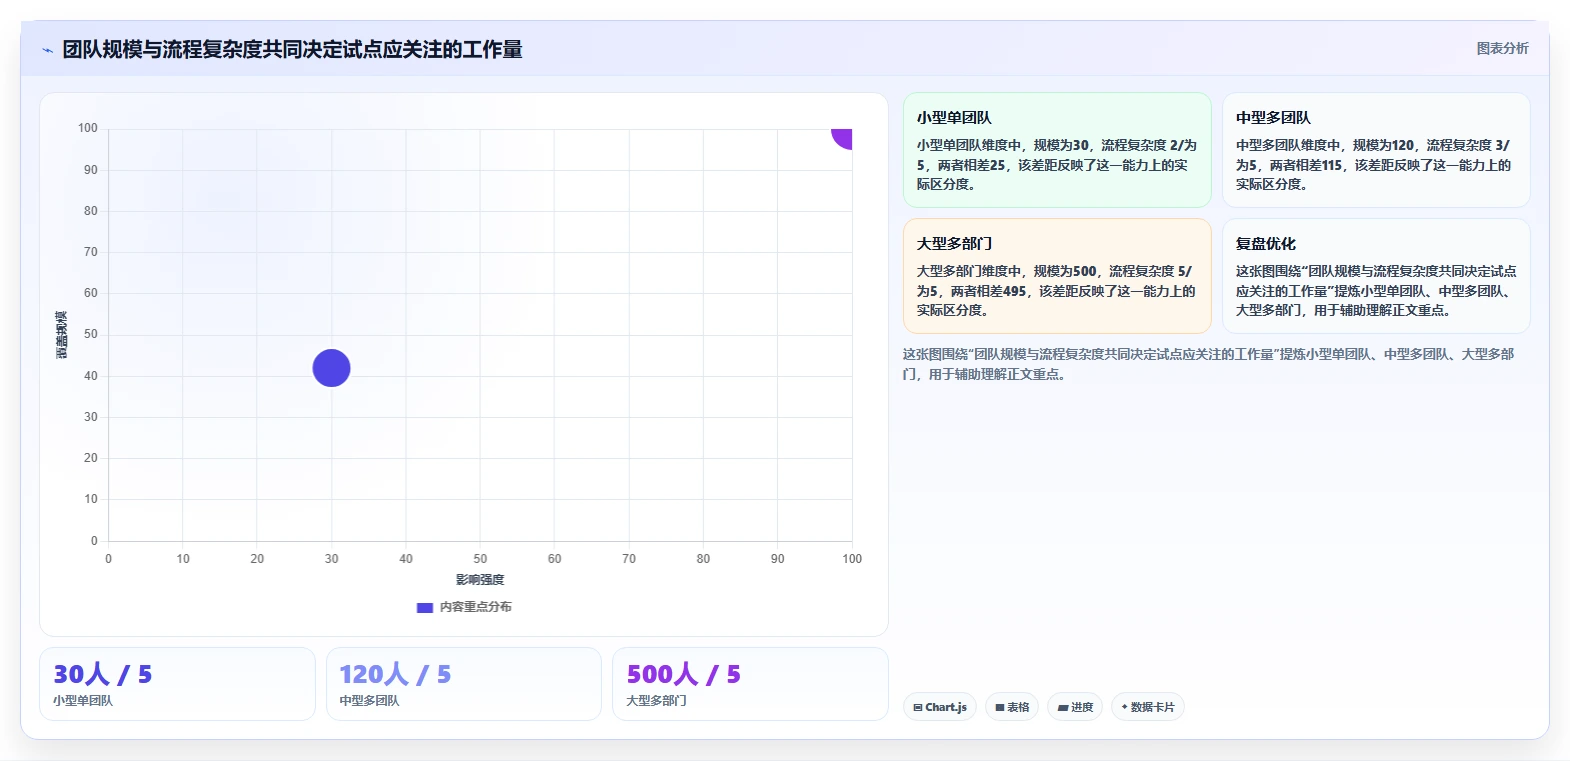Click the 中型多团队 label under 120人
This screenshot has height=761, width=1570.
[x=369, y=701]
